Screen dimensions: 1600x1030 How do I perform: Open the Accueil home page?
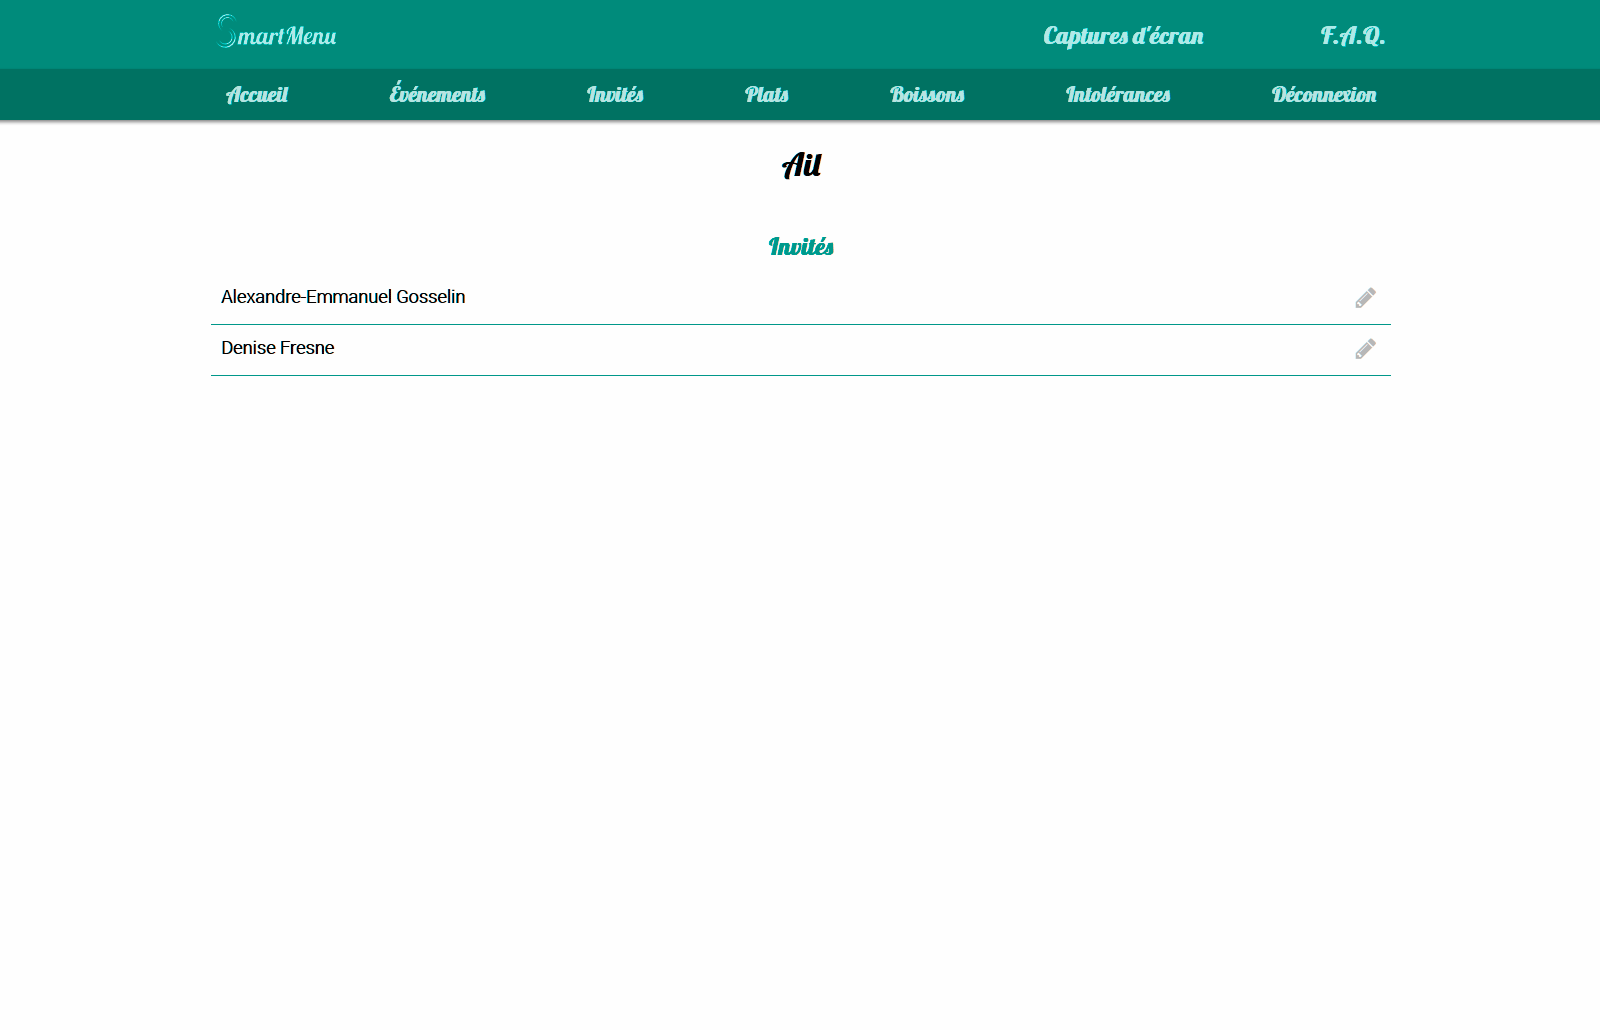257,95
